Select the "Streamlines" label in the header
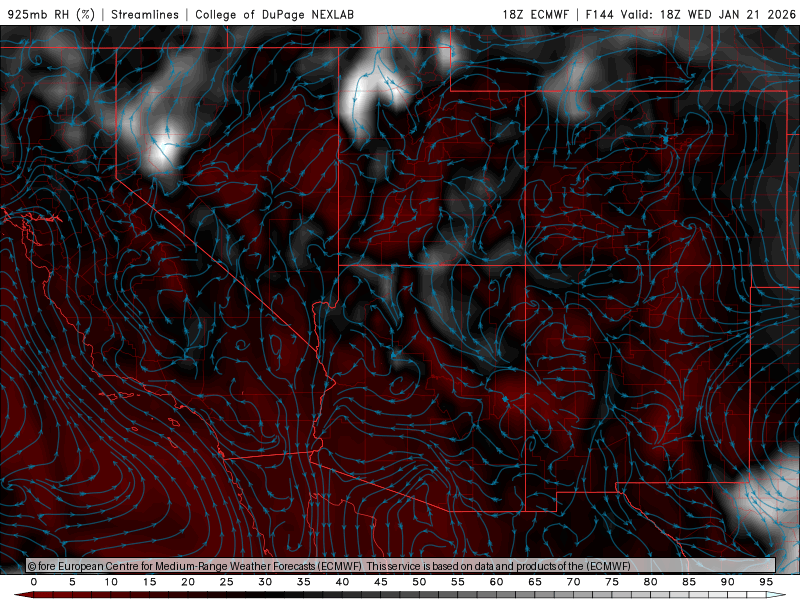This screenshot has height=600, width=800. click(x=145, y=14)
